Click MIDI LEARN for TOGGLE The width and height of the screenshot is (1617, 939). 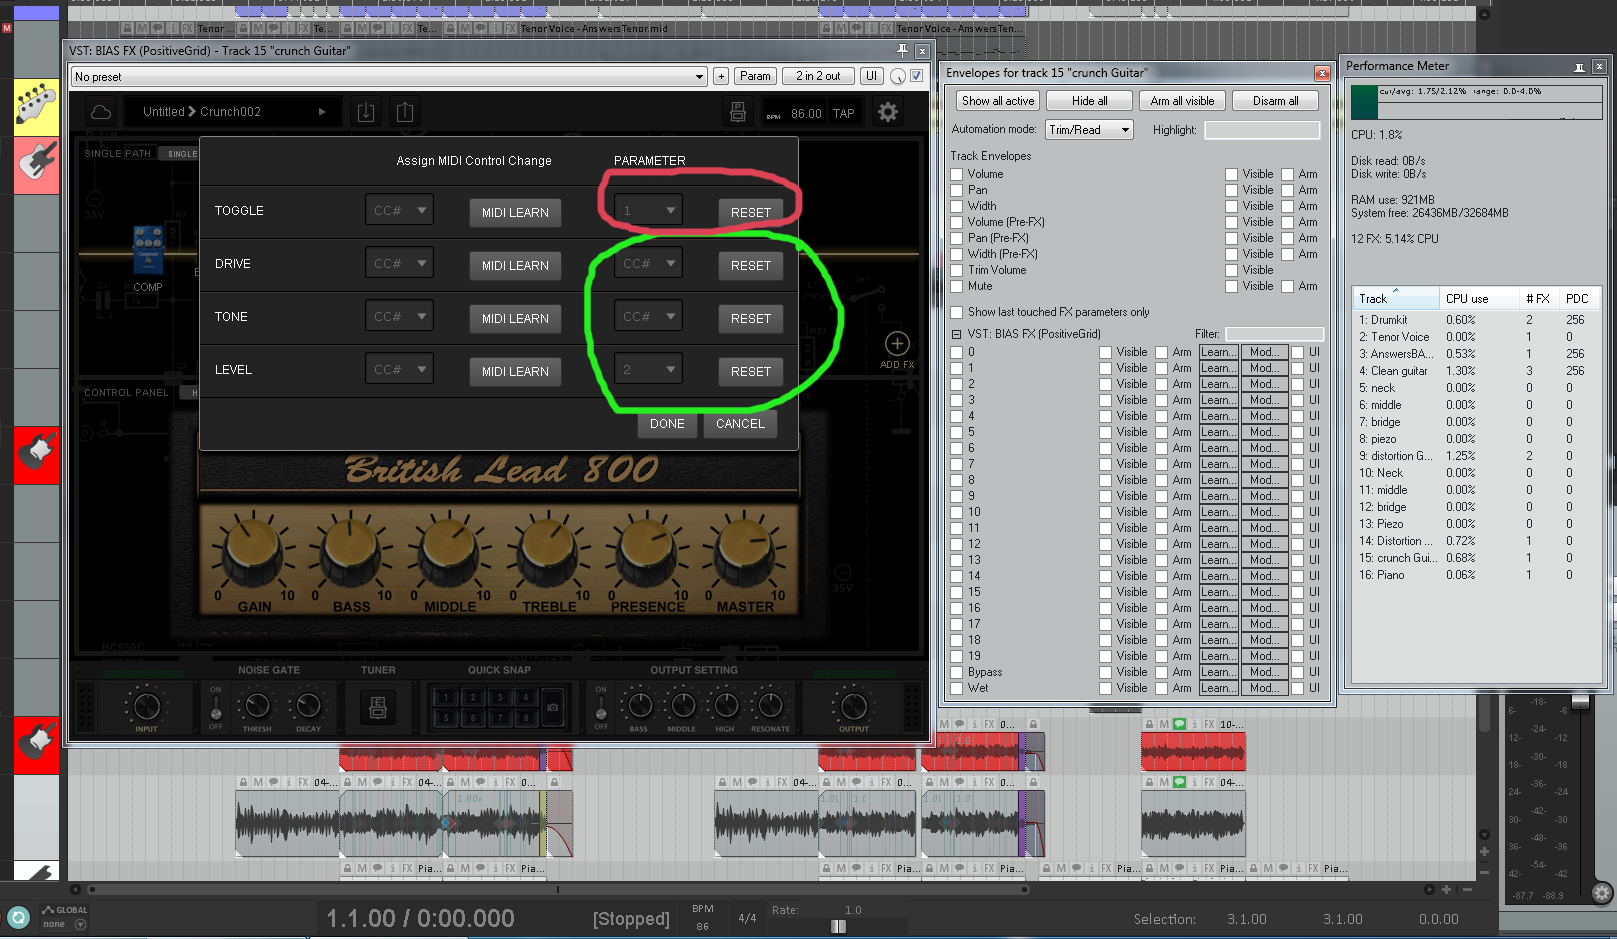point(515,212)
